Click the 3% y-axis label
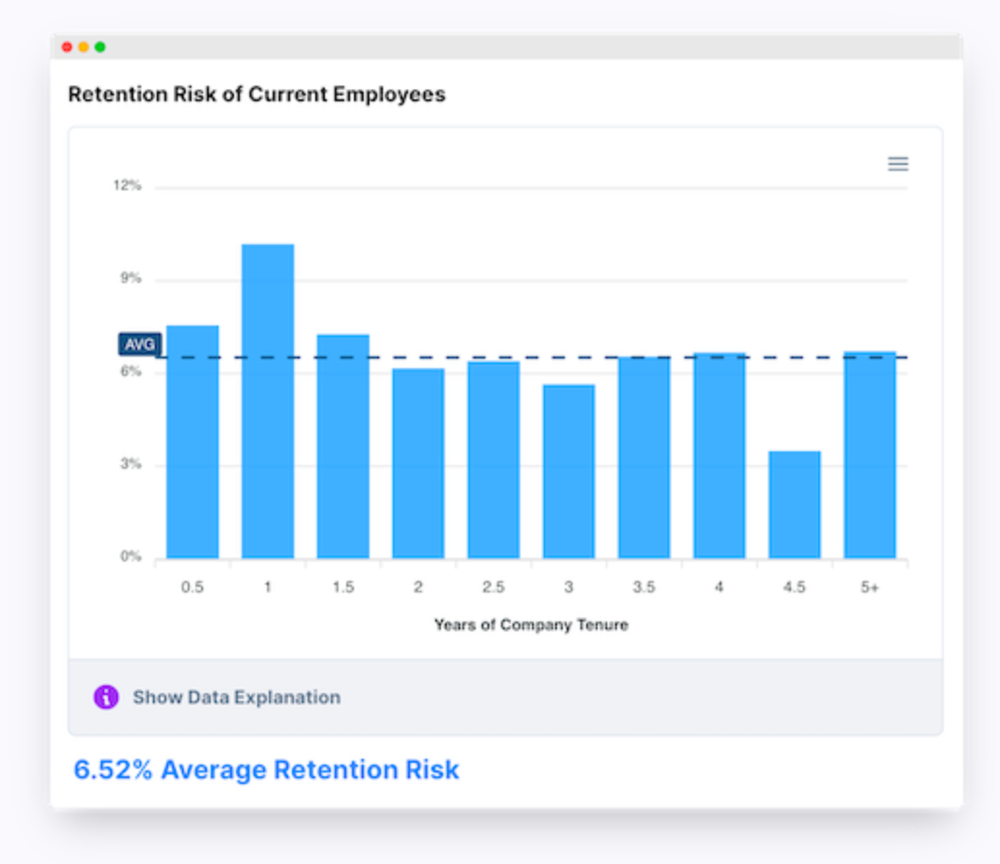 point(131,464)
